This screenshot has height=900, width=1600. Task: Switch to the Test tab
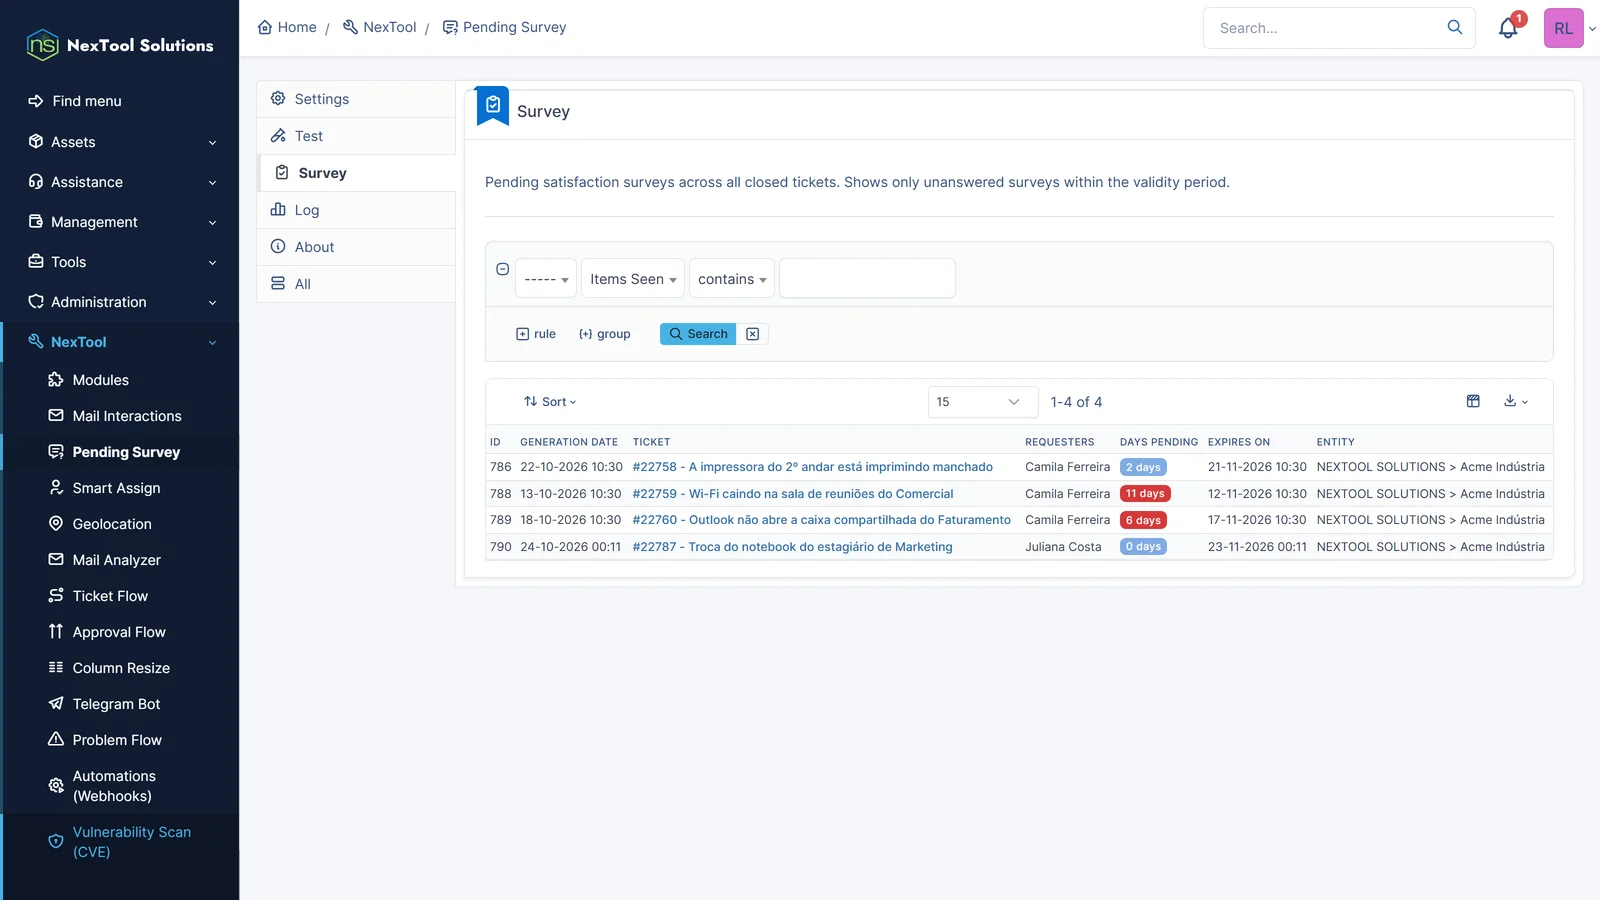click(x=356, y=136)
